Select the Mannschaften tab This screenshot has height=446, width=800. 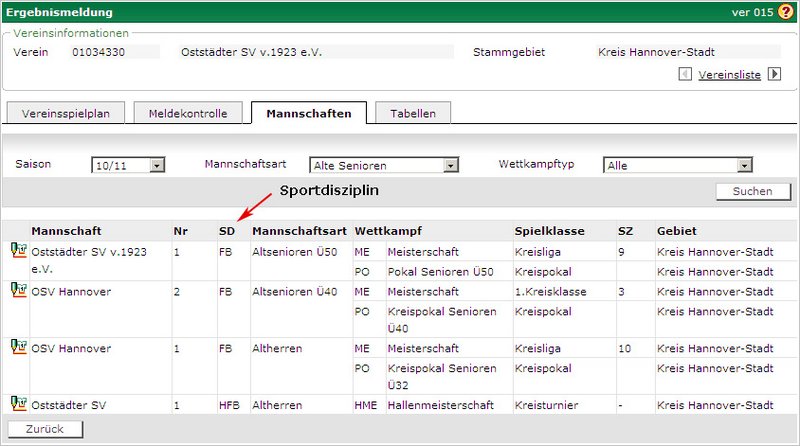click(309, 113)
